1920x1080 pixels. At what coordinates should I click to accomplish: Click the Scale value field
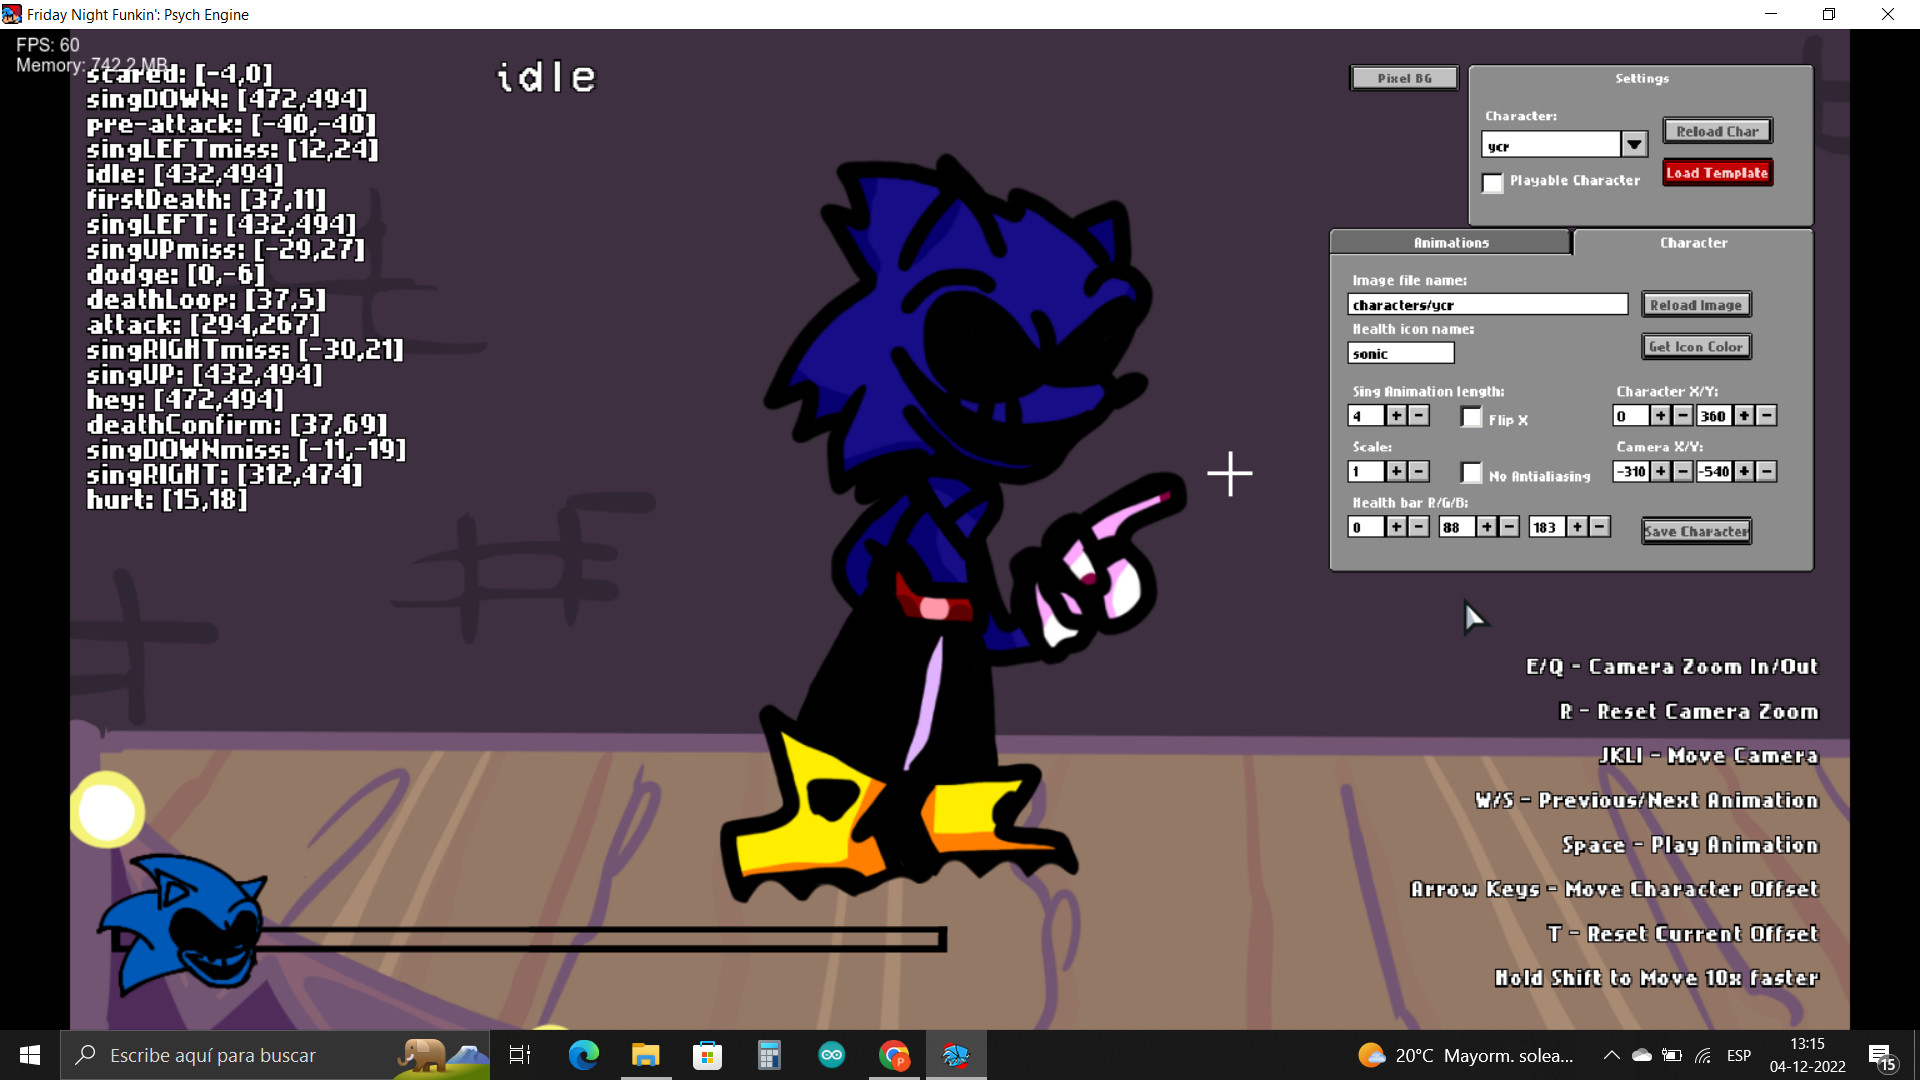[x=1365, y=471]
